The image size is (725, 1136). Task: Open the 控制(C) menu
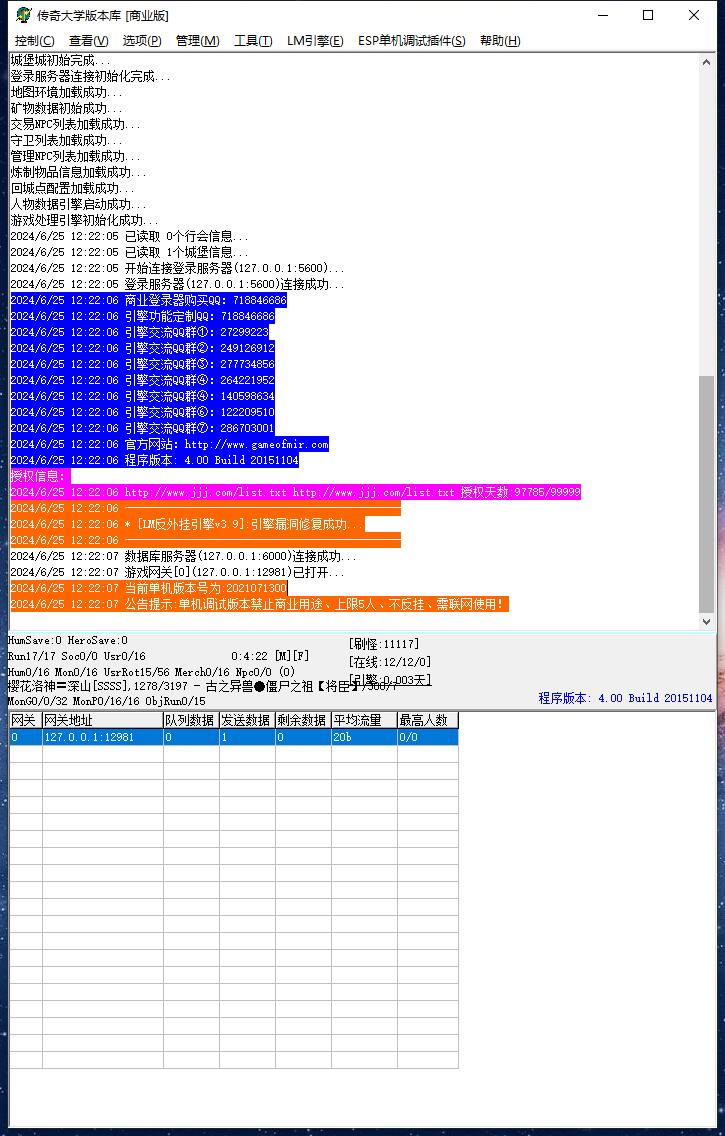34,41
